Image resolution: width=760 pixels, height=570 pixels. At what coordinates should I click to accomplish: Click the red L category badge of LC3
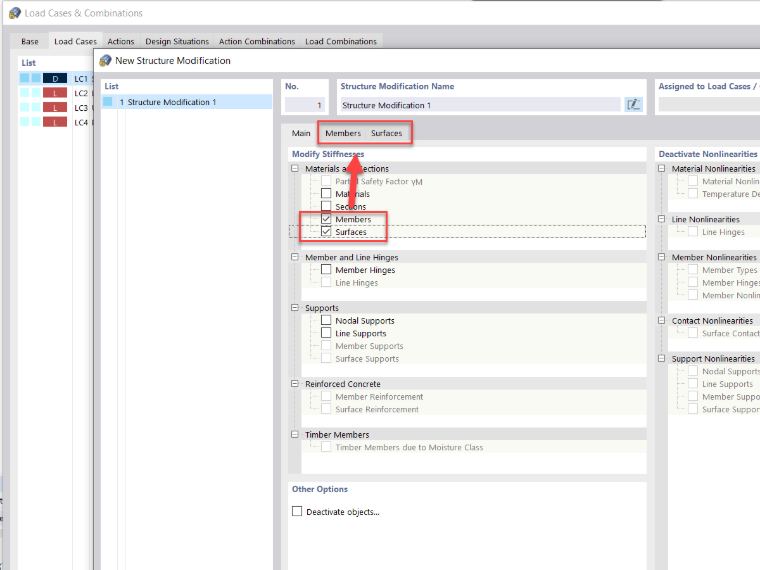55,108
